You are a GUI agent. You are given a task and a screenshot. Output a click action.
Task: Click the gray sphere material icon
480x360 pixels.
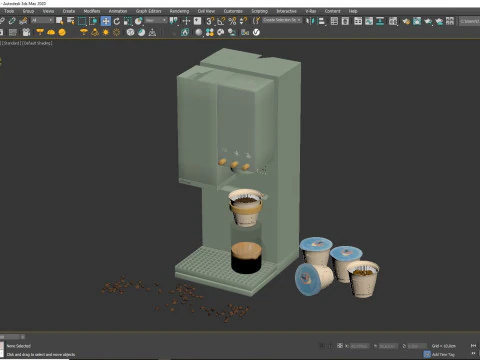tap(199, 32)
